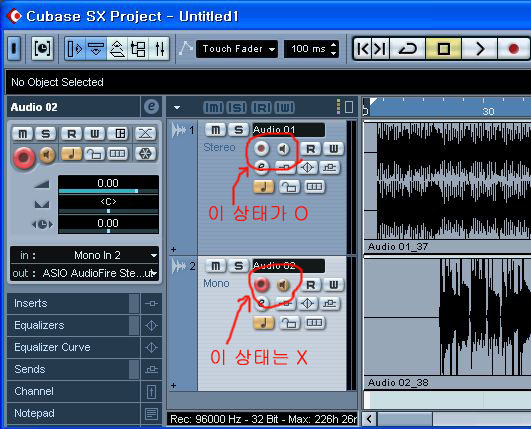Screen dimensions: 531x429
Task: Open the 'out: ASIO AudioFire' output dropdown
Action: click(x=84, y=273)
